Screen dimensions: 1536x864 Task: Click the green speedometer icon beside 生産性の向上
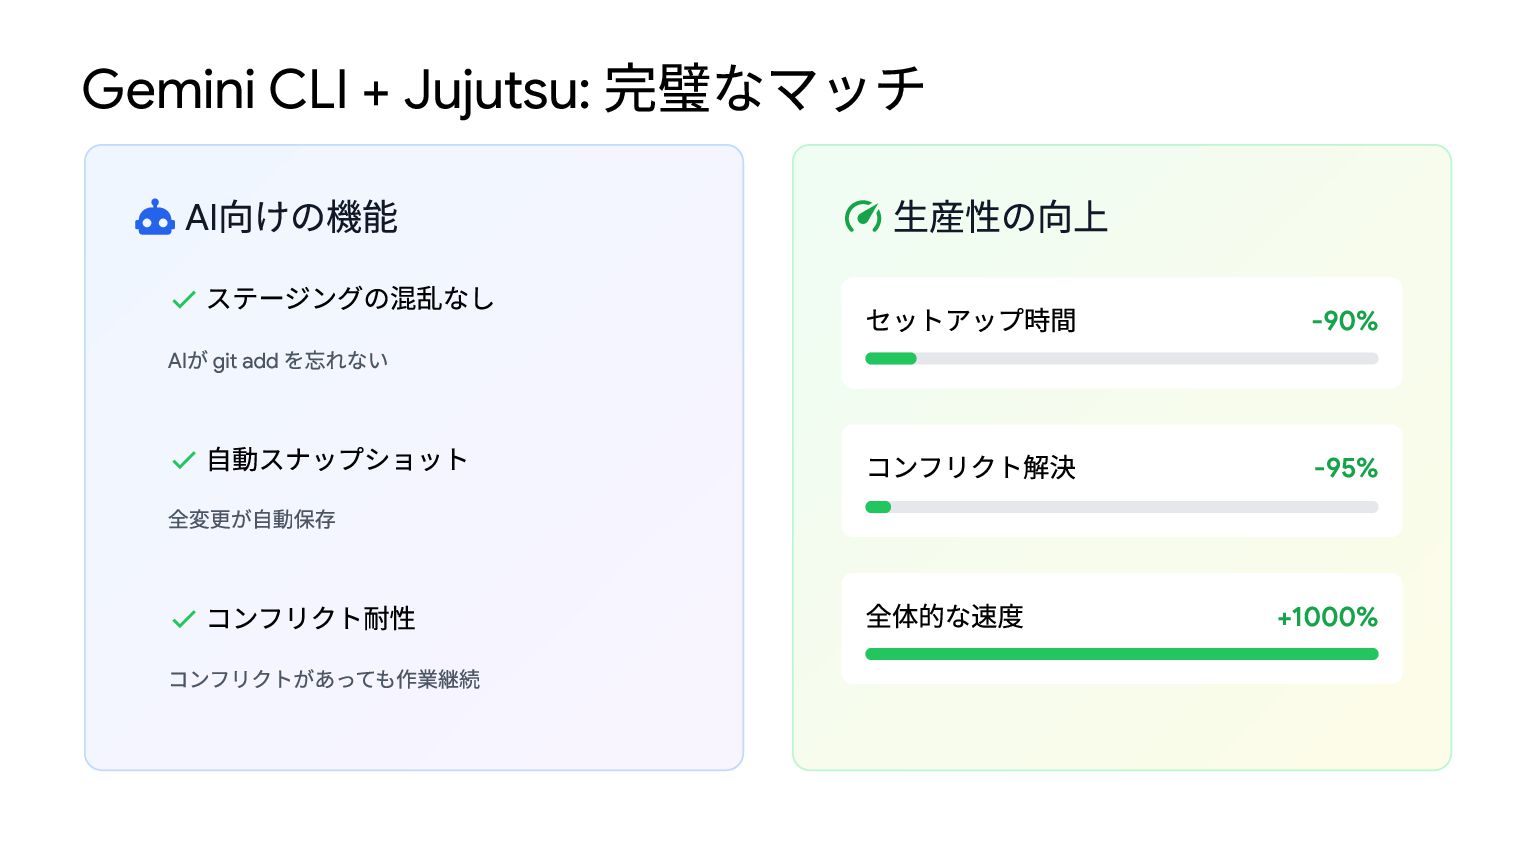tap(862, 217)
